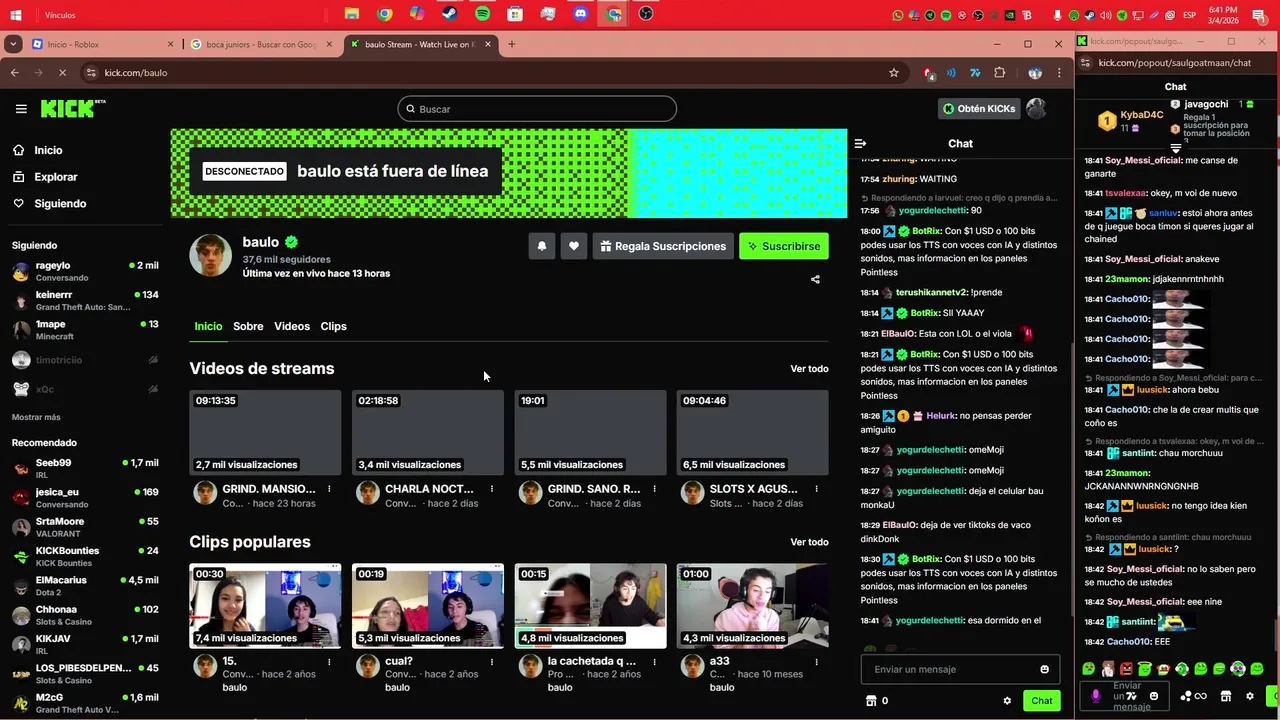
Task: Open rageylo channel in sidebar
Action: 85,272
